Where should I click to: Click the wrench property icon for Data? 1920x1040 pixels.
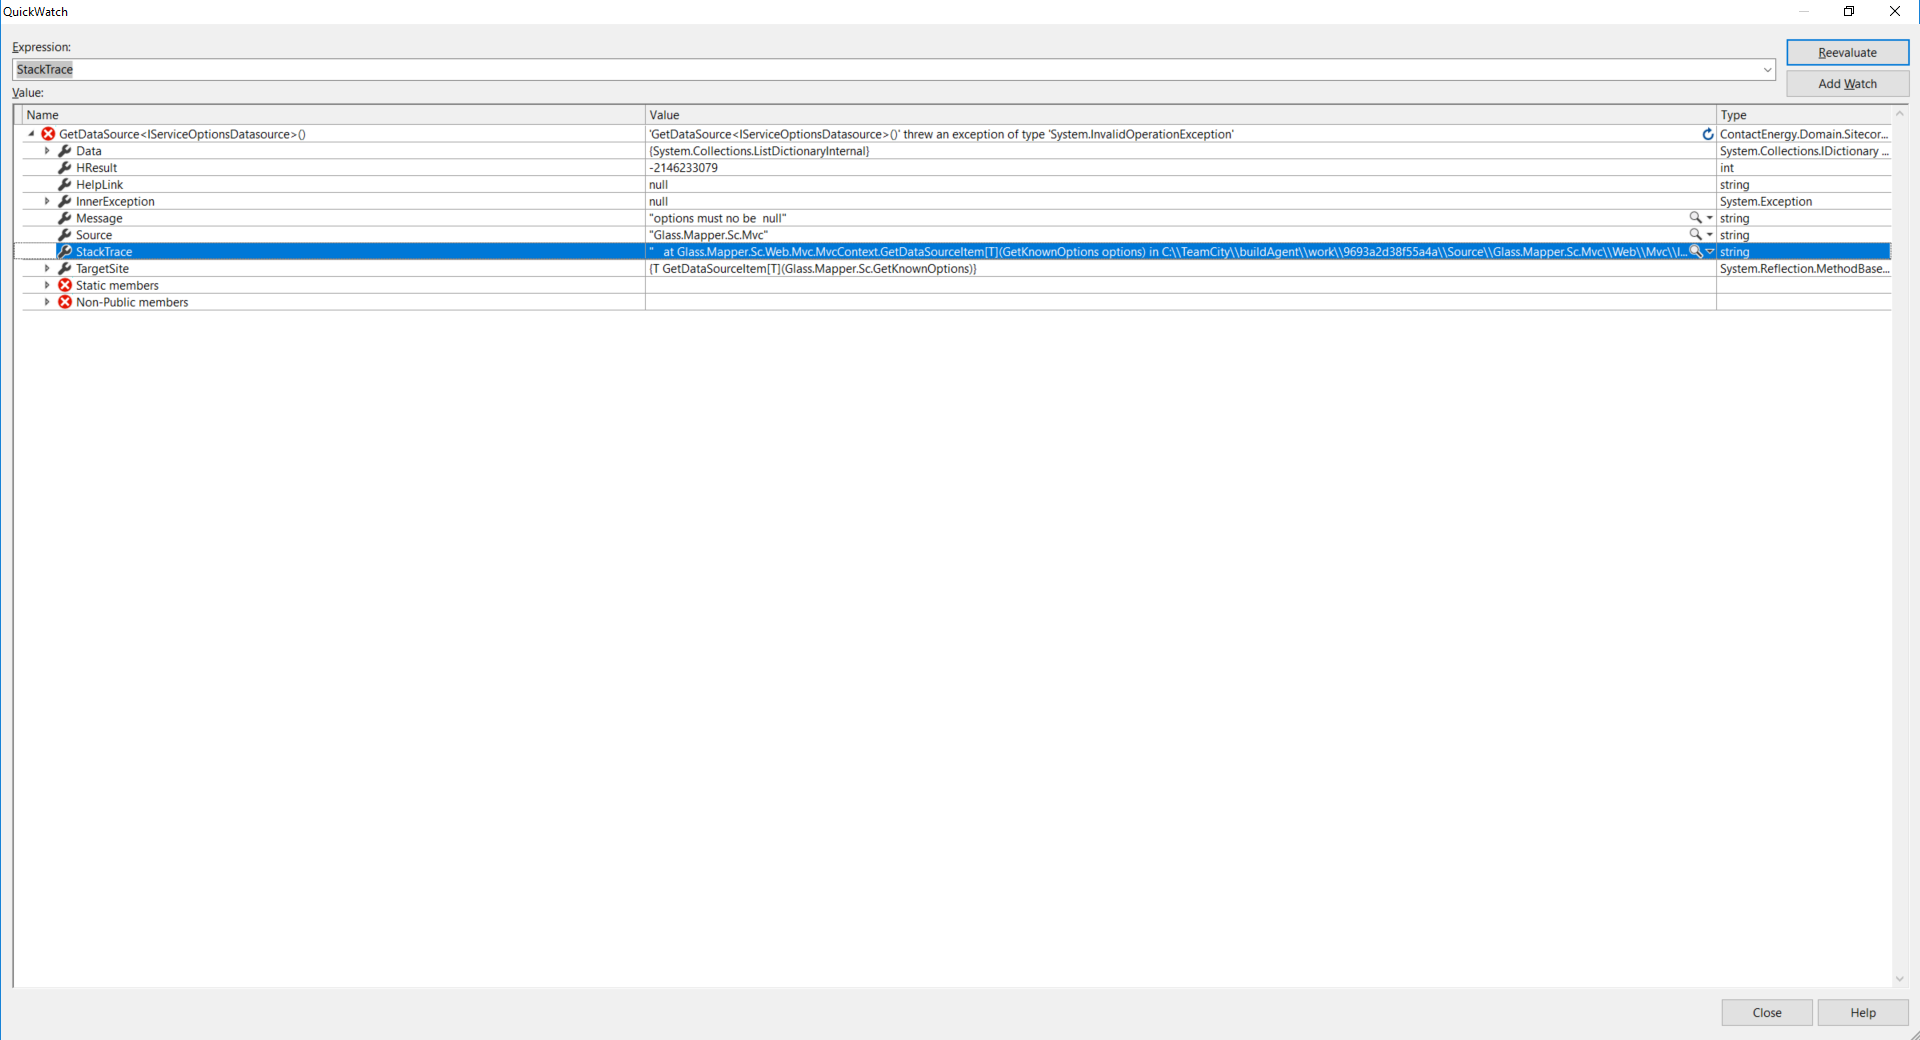65,151
